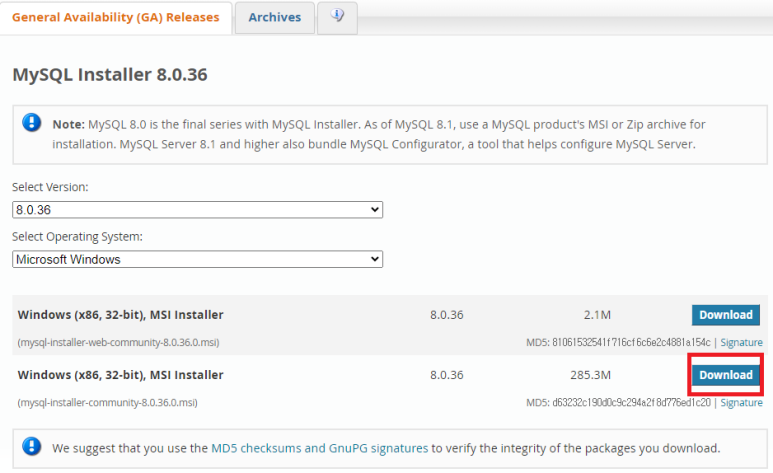This screenshot has height=473, width=773.
Task: Click the MD5 hash starting with d63232c190d0
Action: [x=632, y=402]
